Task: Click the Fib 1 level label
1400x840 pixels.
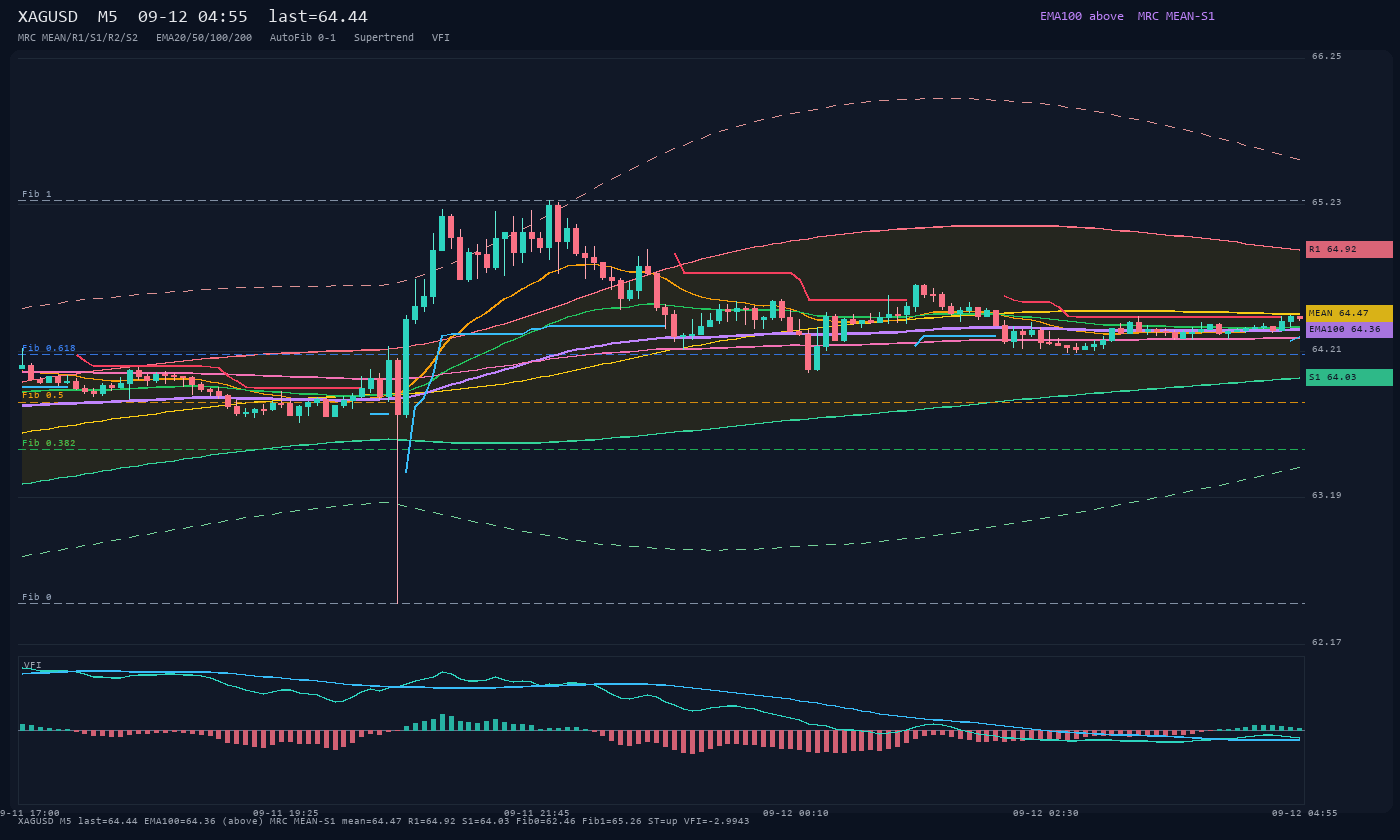Action: [x=37, y=194]
